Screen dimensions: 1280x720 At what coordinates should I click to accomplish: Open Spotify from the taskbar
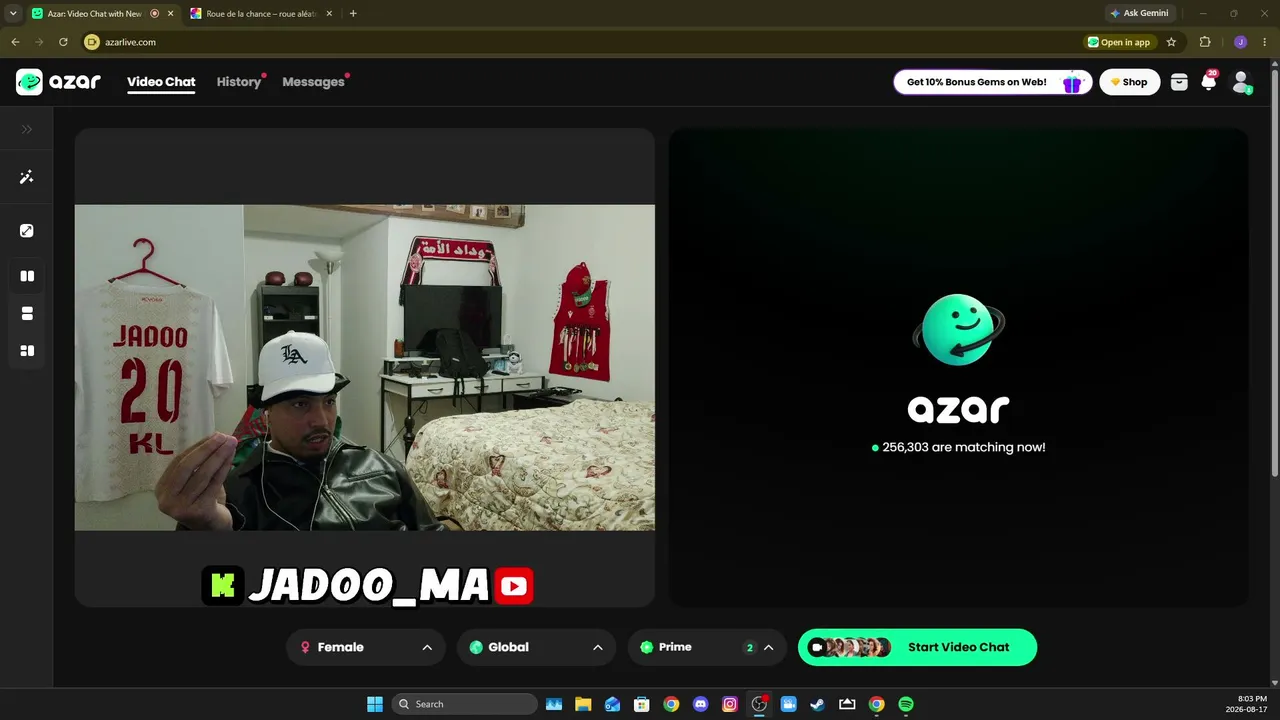[906, 704]
